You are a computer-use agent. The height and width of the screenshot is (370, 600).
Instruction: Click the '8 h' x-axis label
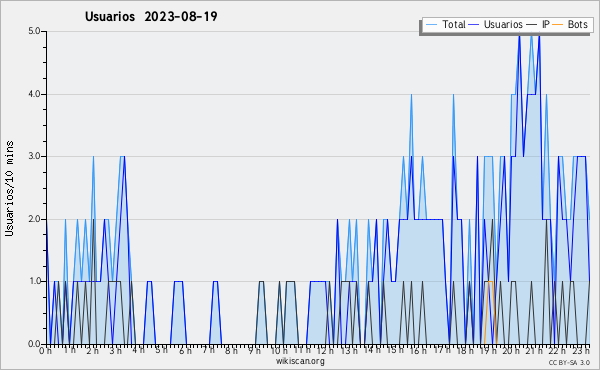coord(231,351)
